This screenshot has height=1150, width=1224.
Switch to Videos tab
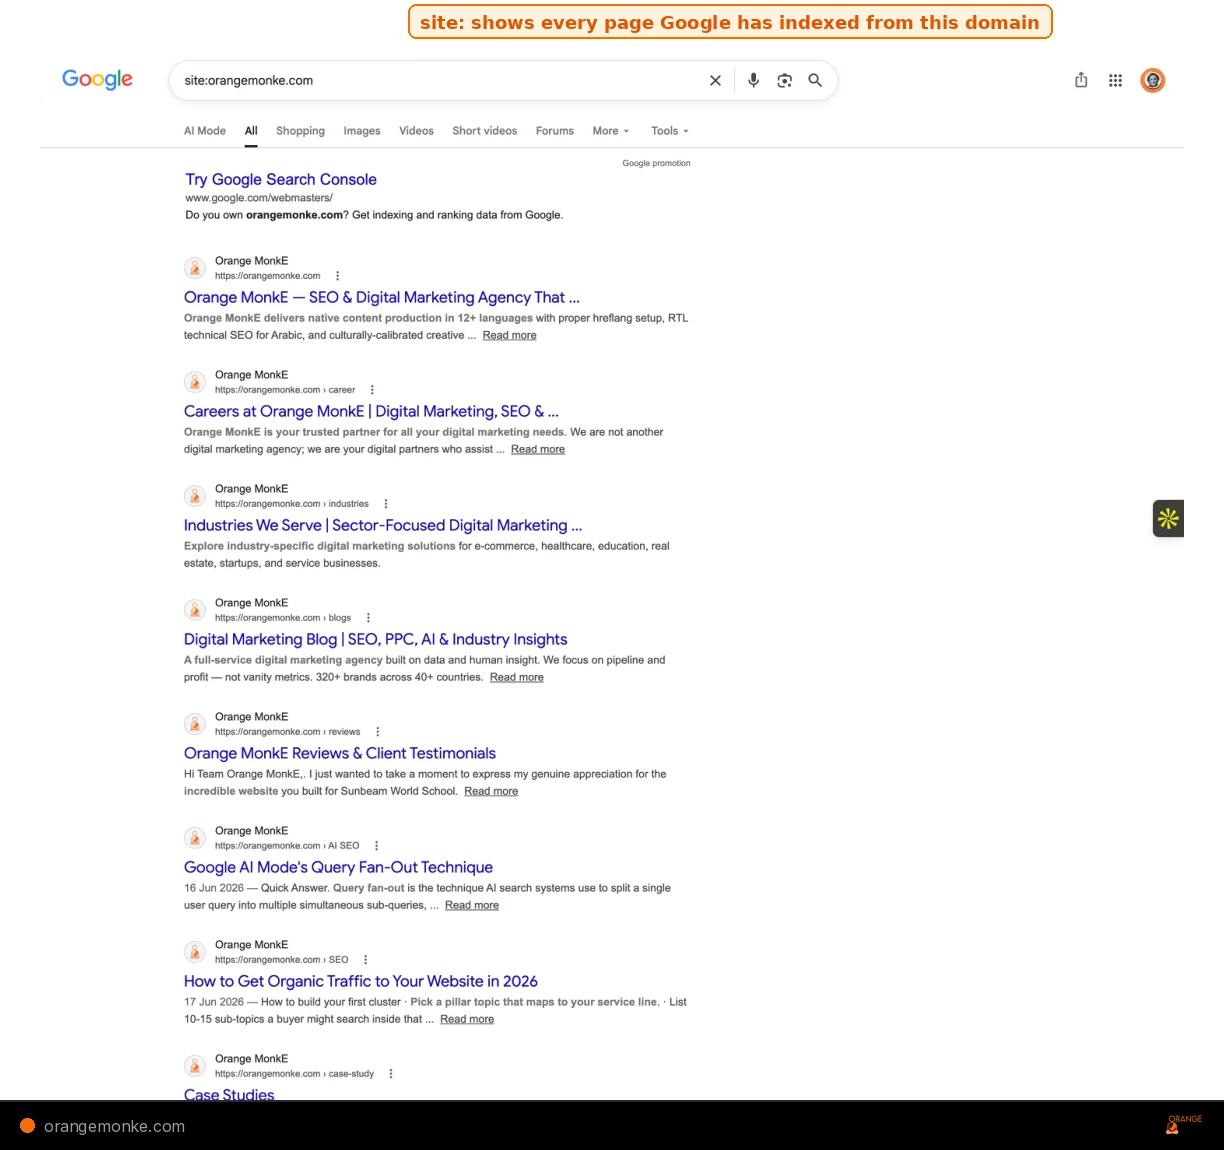pos(416,131)
